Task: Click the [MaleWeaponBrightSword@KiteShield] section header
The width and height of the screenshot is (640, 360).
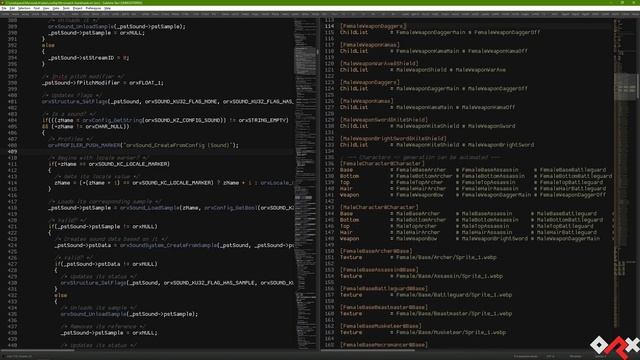Action: point(393,139)
